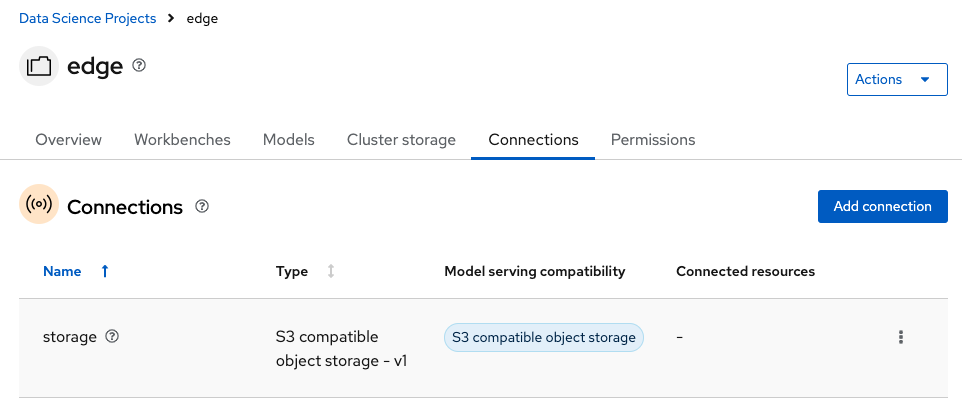Click the Connections section broadcast icon
962x408 pixels.
click(x=39, y=206)
